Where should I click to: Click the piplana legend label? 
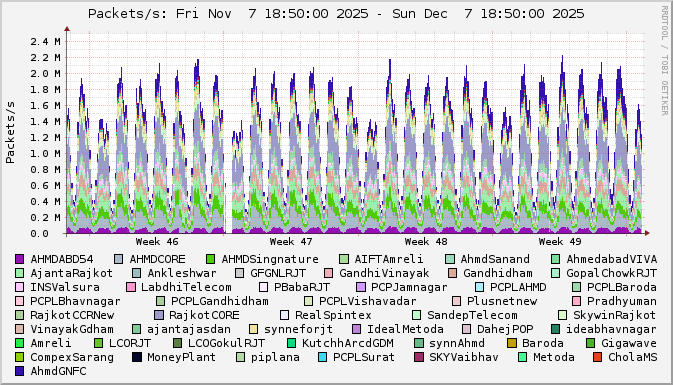point(275,357)
